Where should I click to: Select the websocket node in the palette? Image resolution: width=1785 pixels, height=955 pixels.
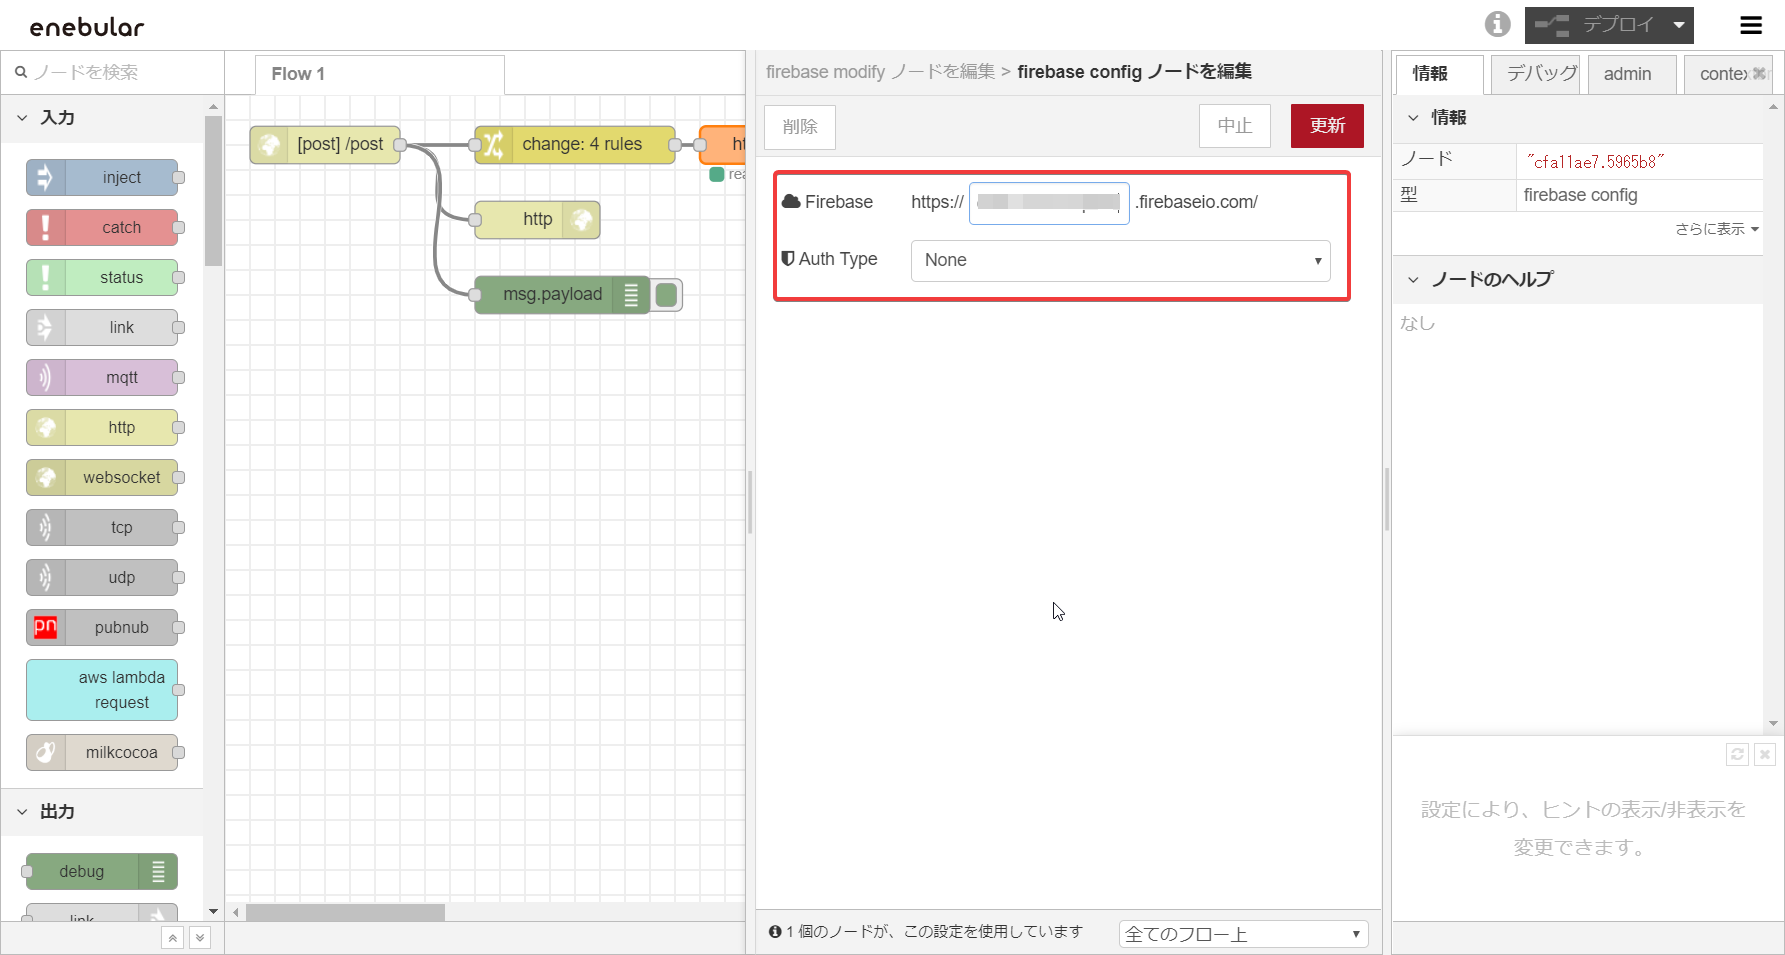[x=103, y=477]
